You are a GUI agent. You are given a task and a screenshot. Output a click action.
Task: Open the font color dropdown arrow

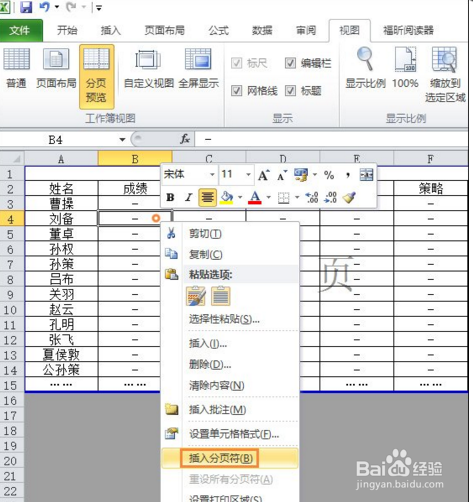coord(268,197)
